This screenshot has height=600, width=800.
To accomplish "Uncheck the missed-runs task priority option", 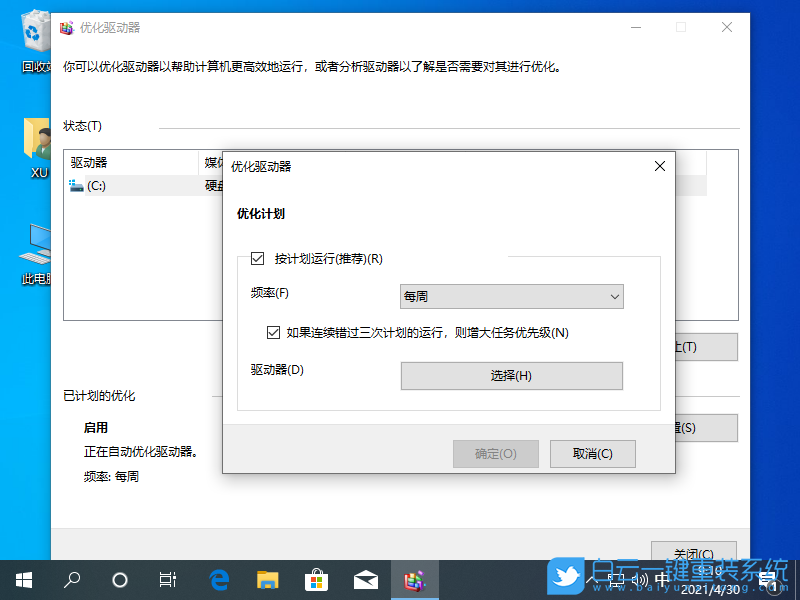I will pos(273,332).
